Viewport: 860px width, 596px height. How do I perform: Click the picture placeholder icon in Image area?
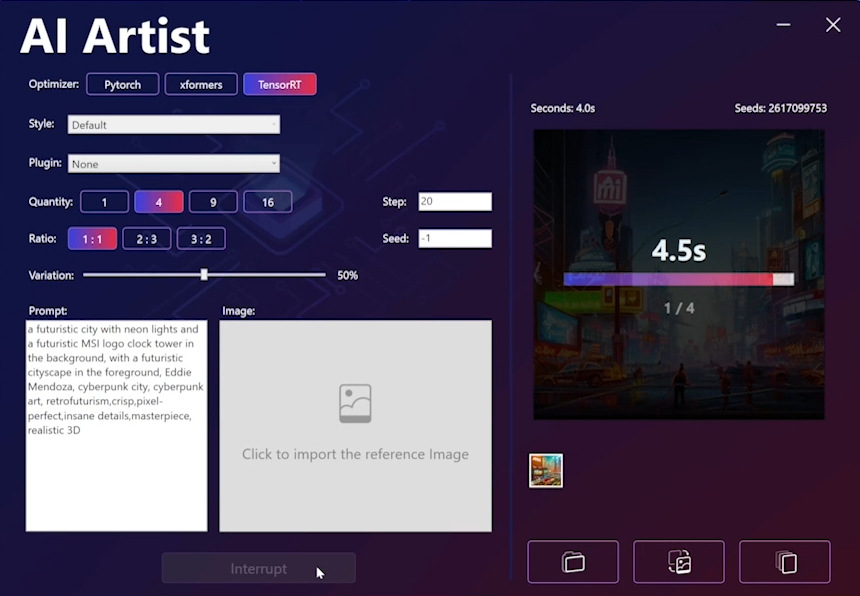click(x=355, y=403)
